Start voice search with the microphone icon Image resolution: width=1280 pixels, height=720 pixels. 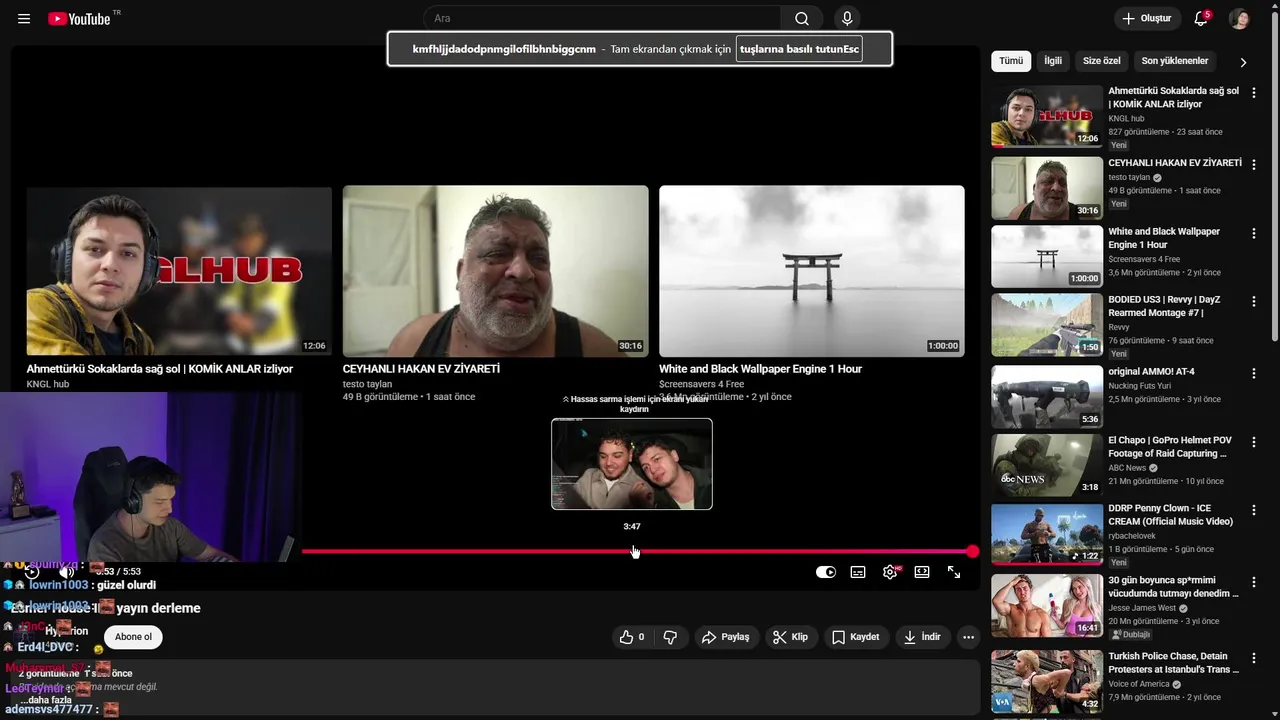[x=847, y=18]
